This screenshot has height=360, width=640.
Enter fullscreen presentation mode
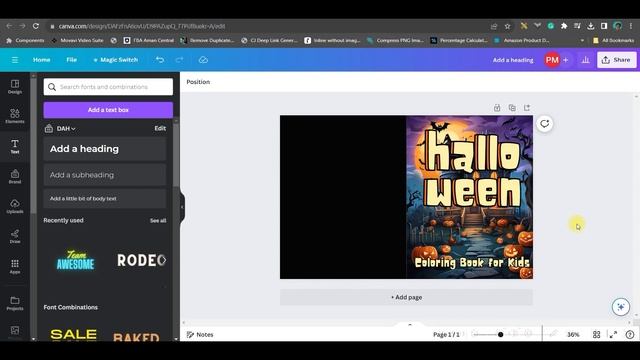(x=613, y=334)
